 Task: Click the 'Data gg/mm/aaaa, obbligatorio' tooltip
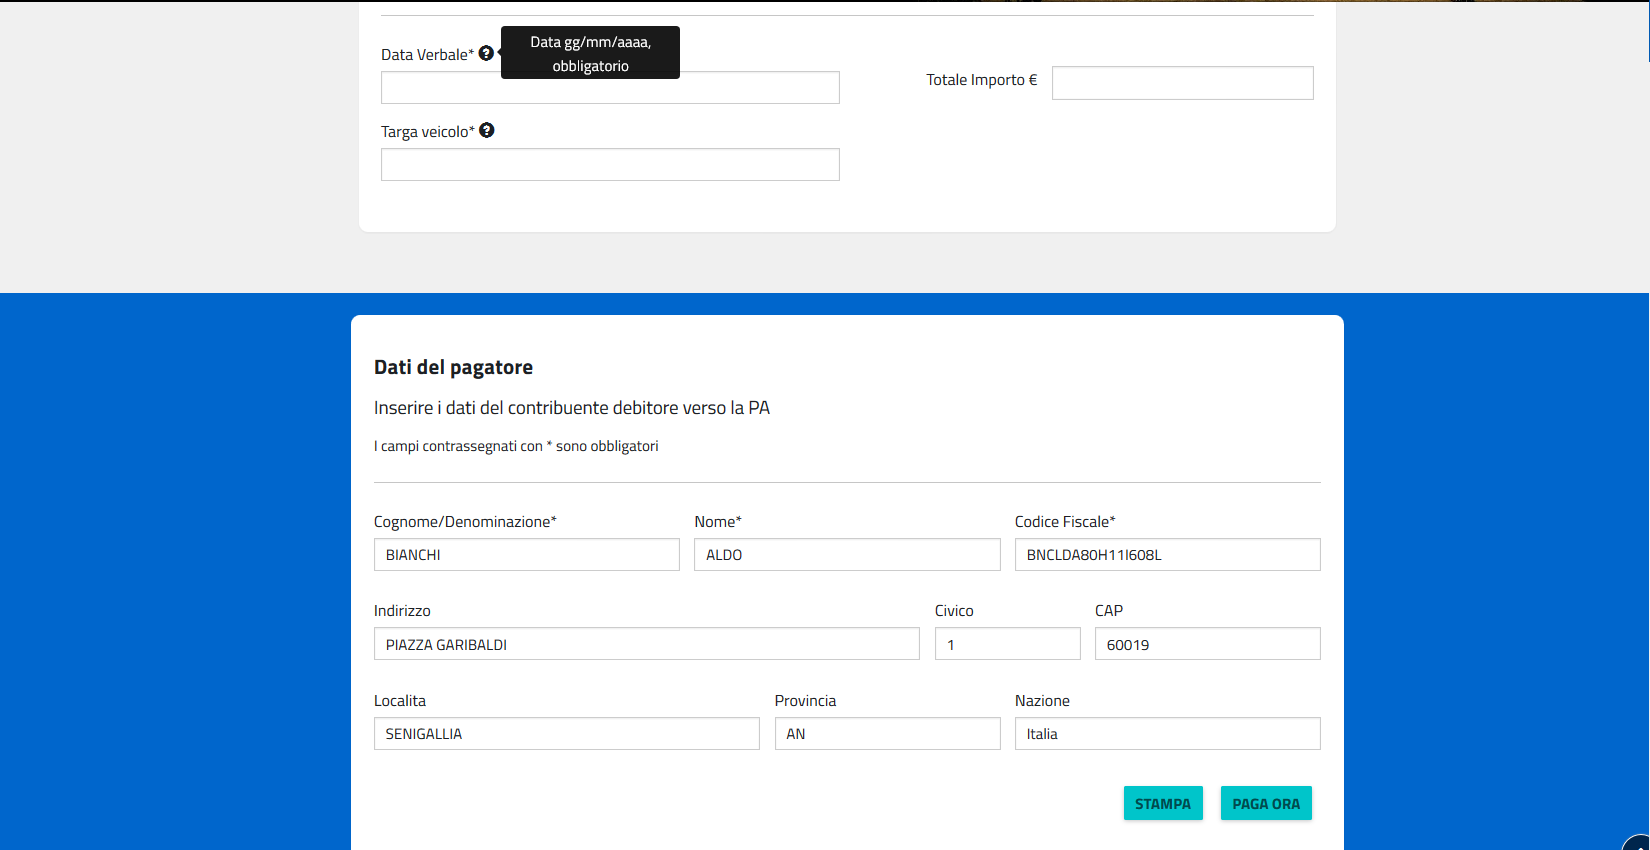coord(590,53)
